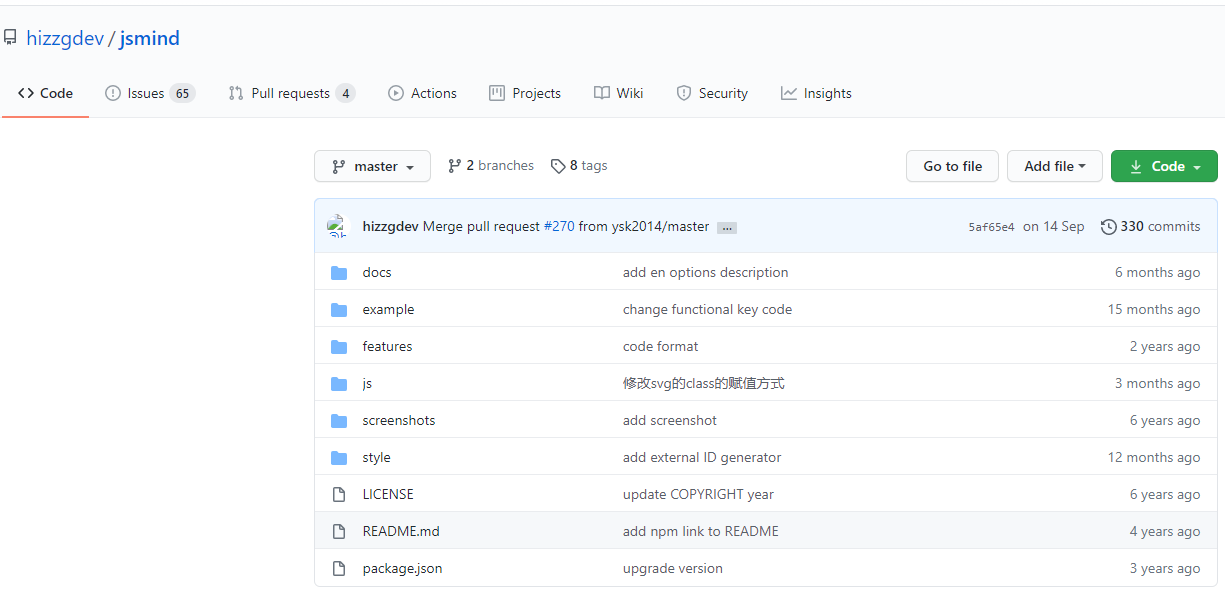View the 2 branches link
Screen dimensions: 1225x598
click(490, 166)
